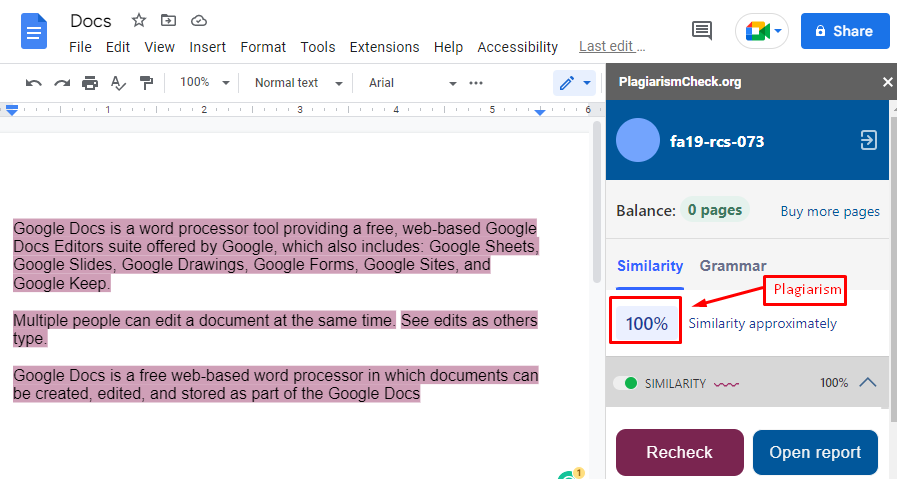Log out of PlagiarismCheck account

point(868,140)
